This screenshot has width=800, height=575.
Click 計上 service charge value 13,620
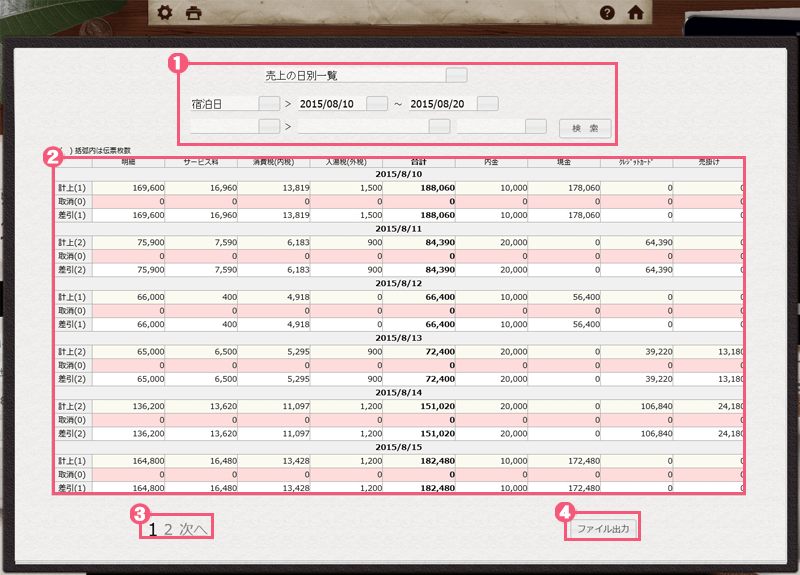click(223, 406)
